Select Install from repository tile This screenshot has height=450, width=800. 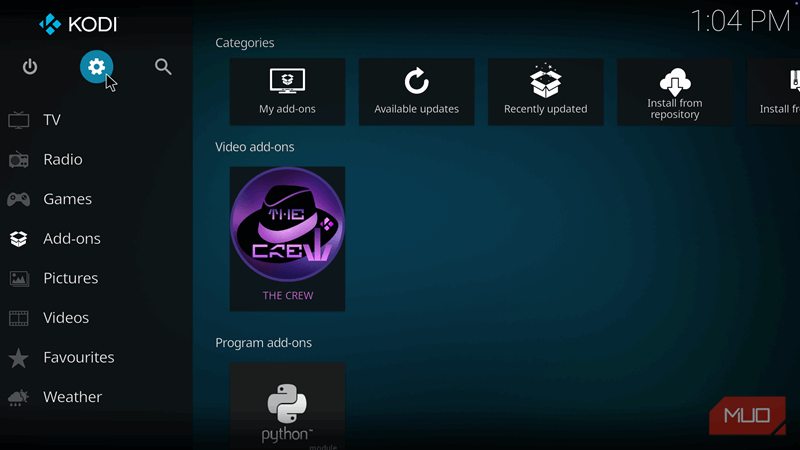pyautogui.click(x=674, y=92)
